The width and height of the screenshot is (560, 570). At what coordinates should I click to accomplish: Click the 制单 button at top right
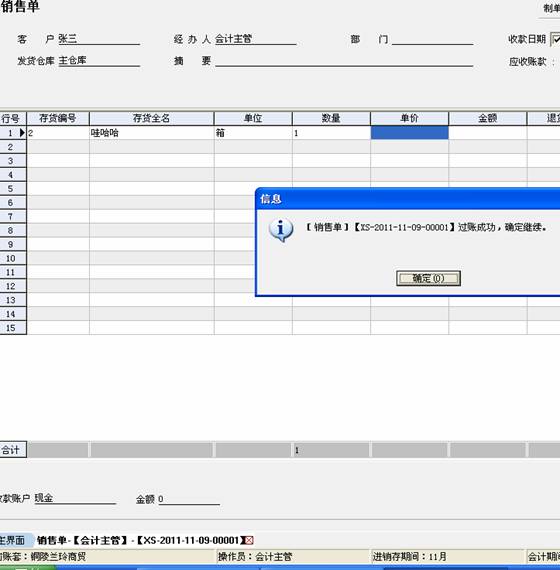coord(551,8)
